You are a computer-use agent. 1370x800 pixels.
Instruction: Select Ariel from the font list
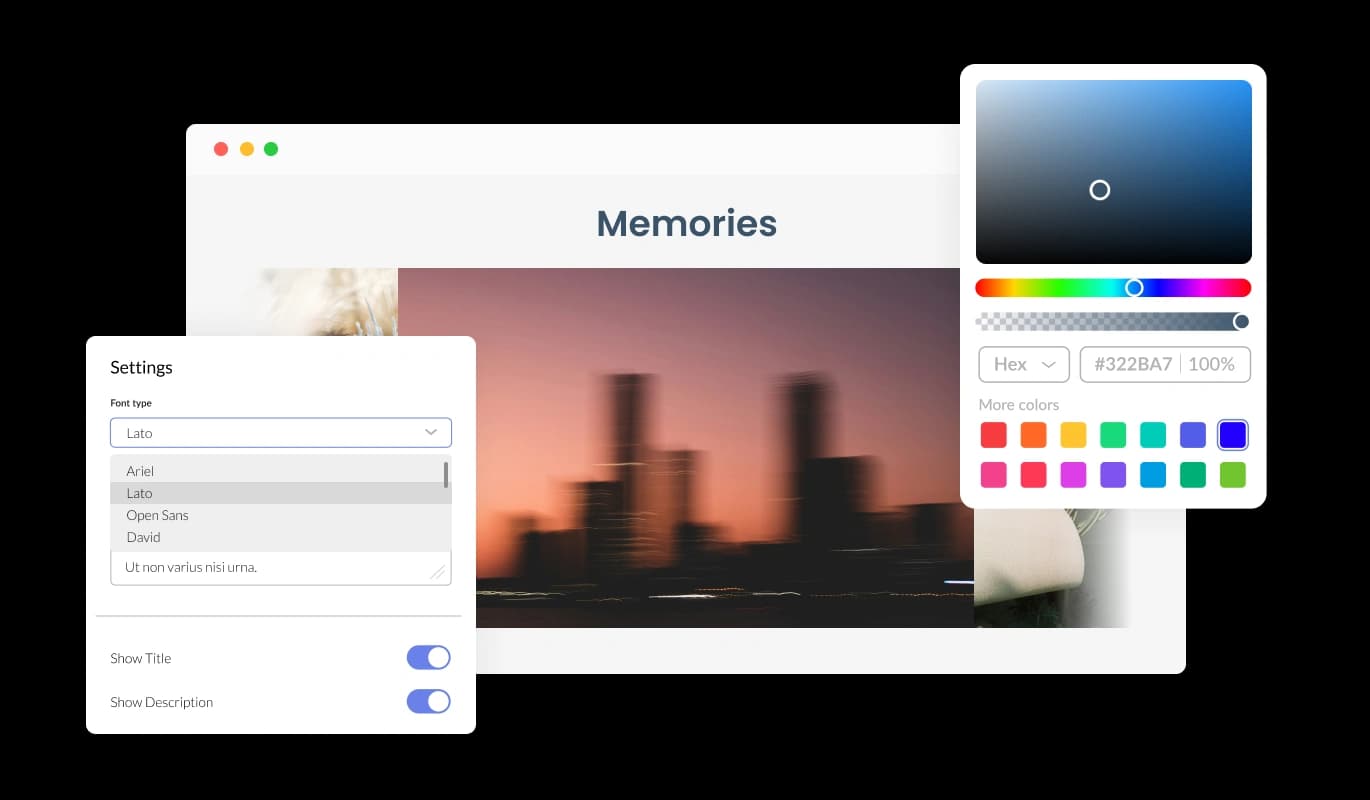[281, 471]
